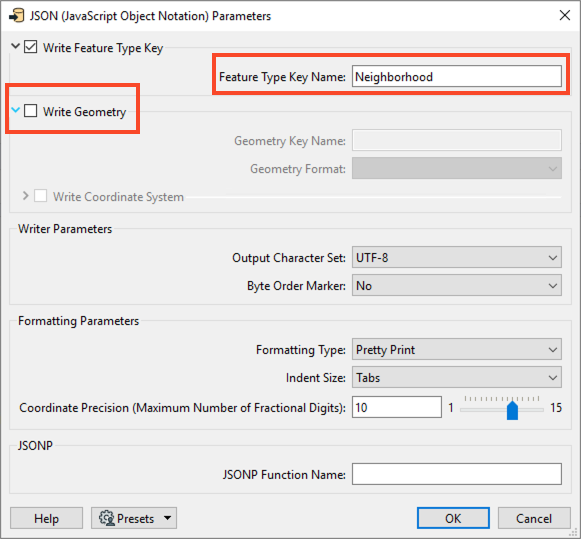Click the Feature Type Key Name field
581x539 pixels.
tap(456, 76)
